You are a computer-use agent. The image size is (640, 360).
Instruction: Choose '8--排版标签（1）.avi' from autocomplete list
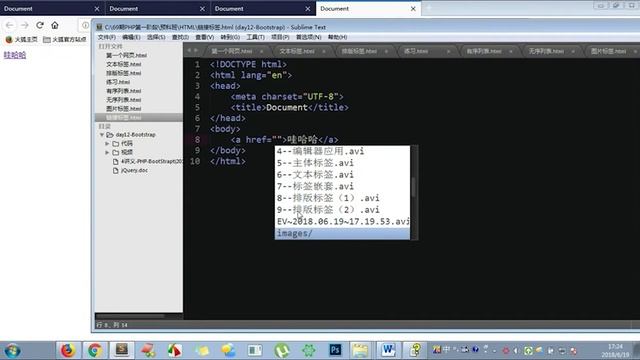tap(342, 198)
